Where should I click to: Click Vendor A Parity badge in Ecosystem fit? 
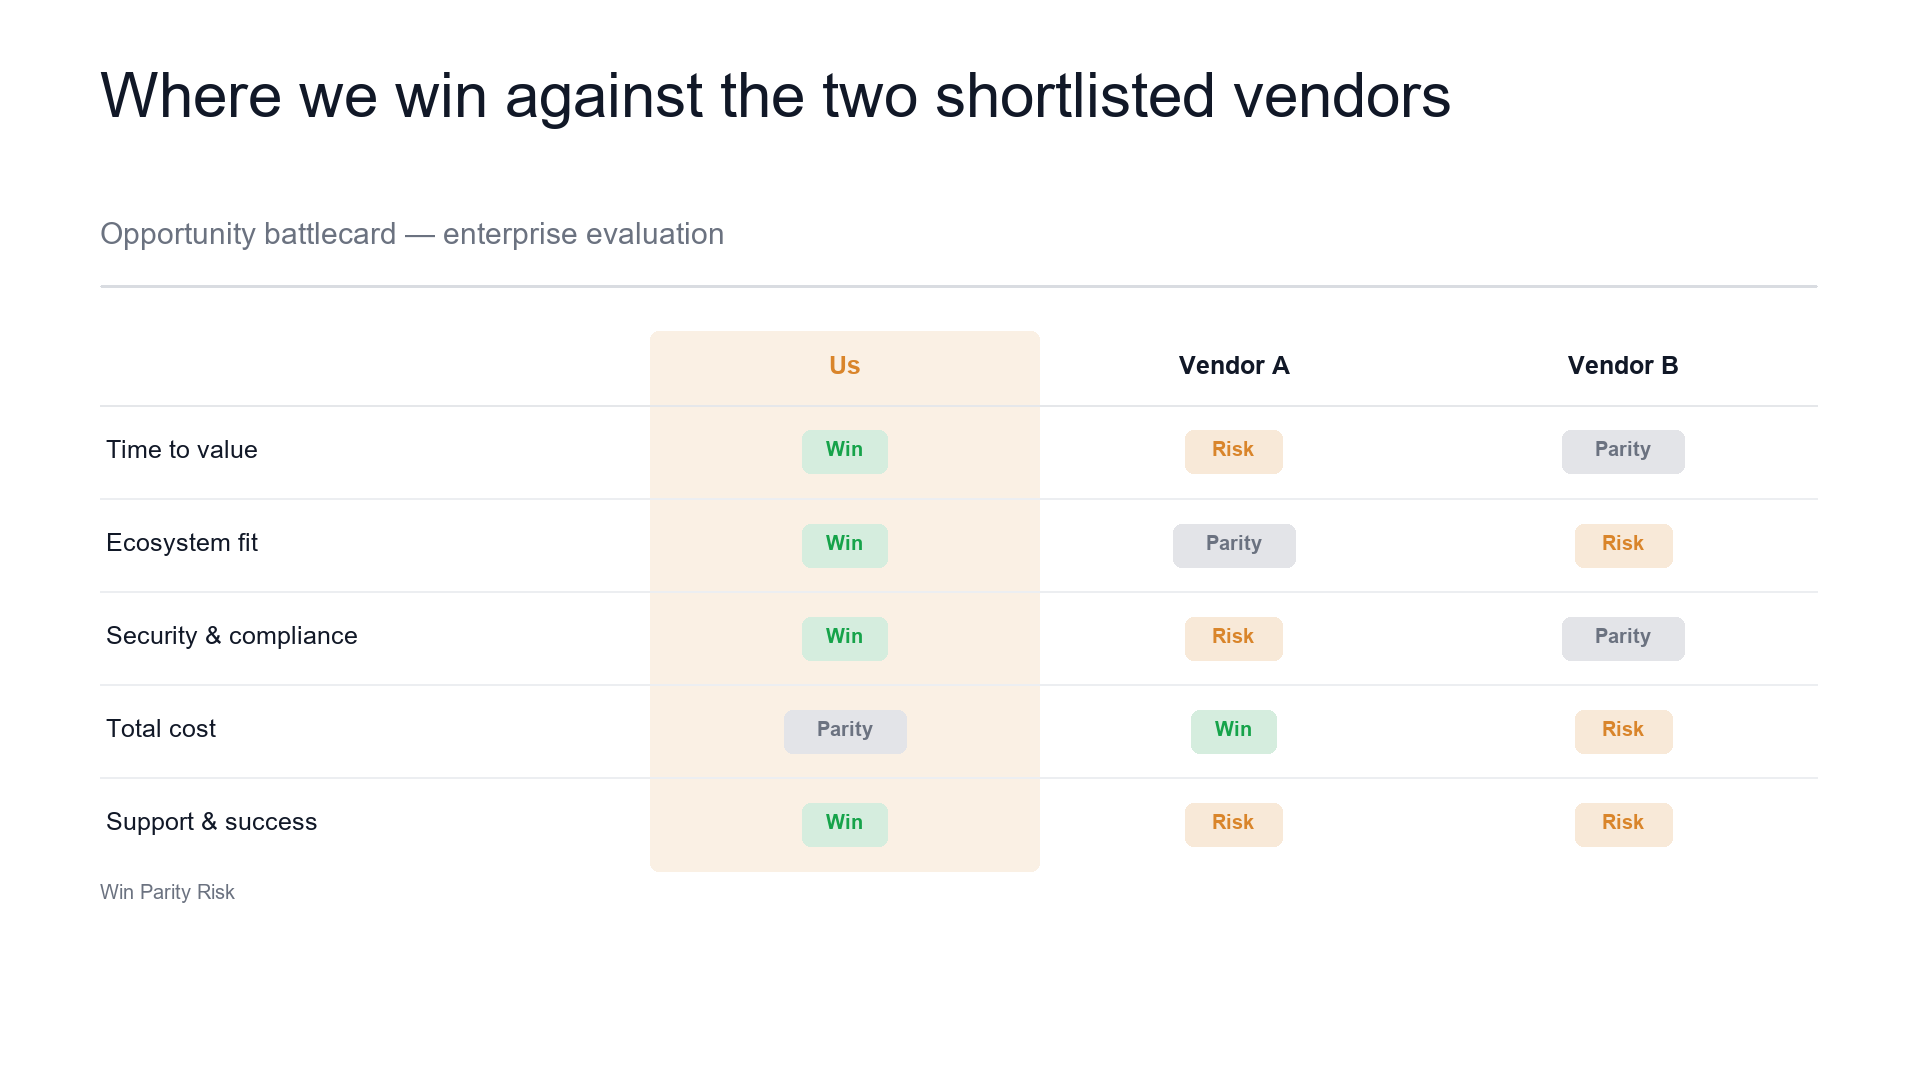point(1234,546)
